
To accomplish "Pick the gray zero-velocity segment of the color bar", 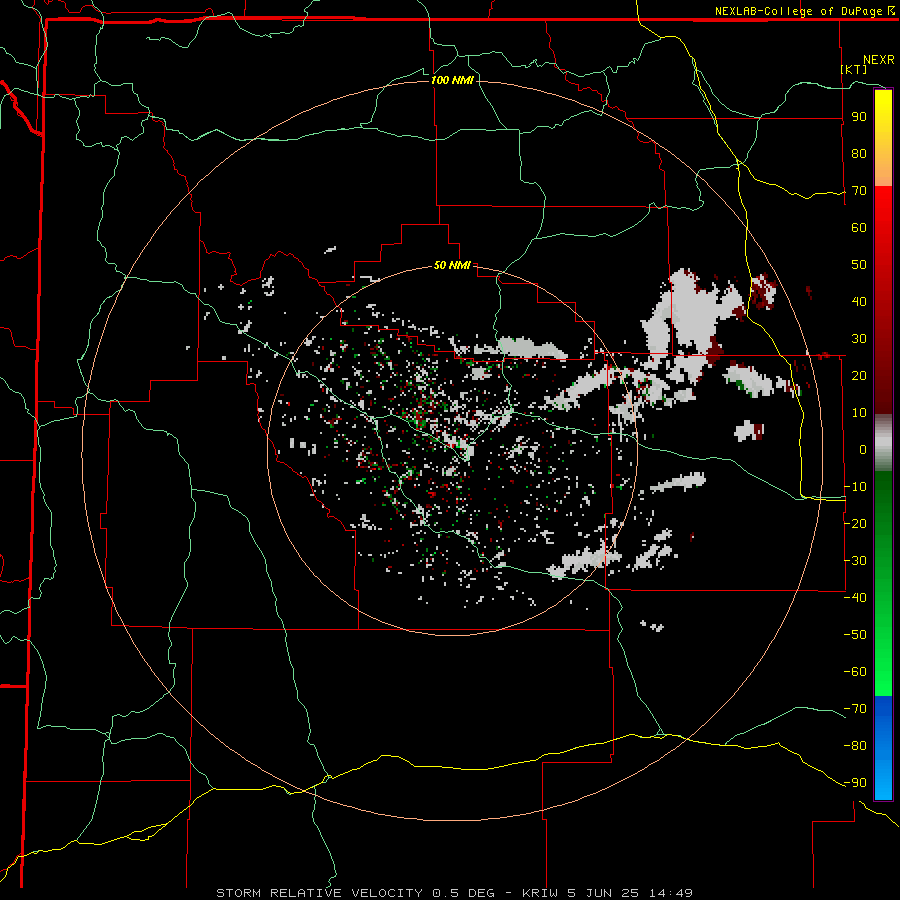I will pos(883,443).
